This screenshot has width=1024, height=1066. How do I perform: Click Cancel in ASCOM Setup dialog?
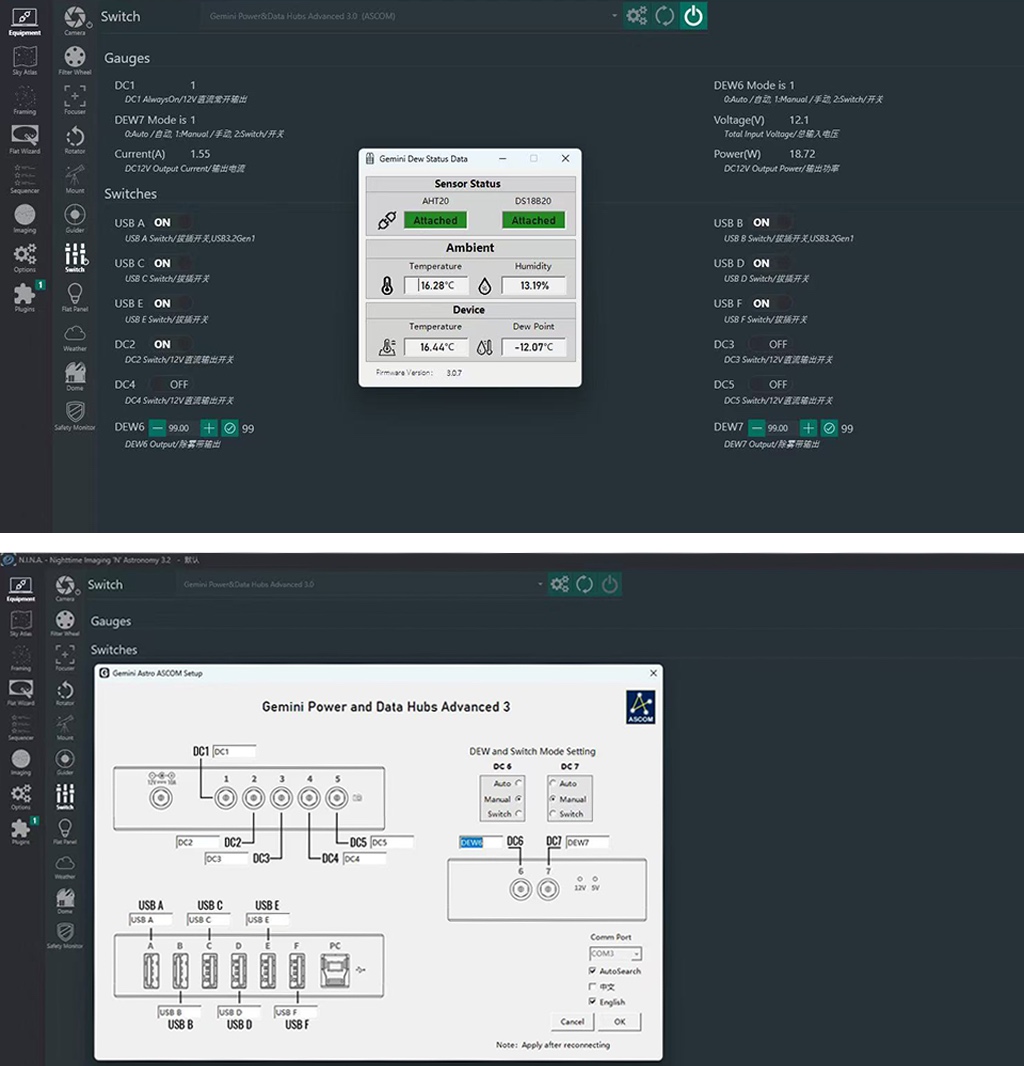pos(572,1021)
